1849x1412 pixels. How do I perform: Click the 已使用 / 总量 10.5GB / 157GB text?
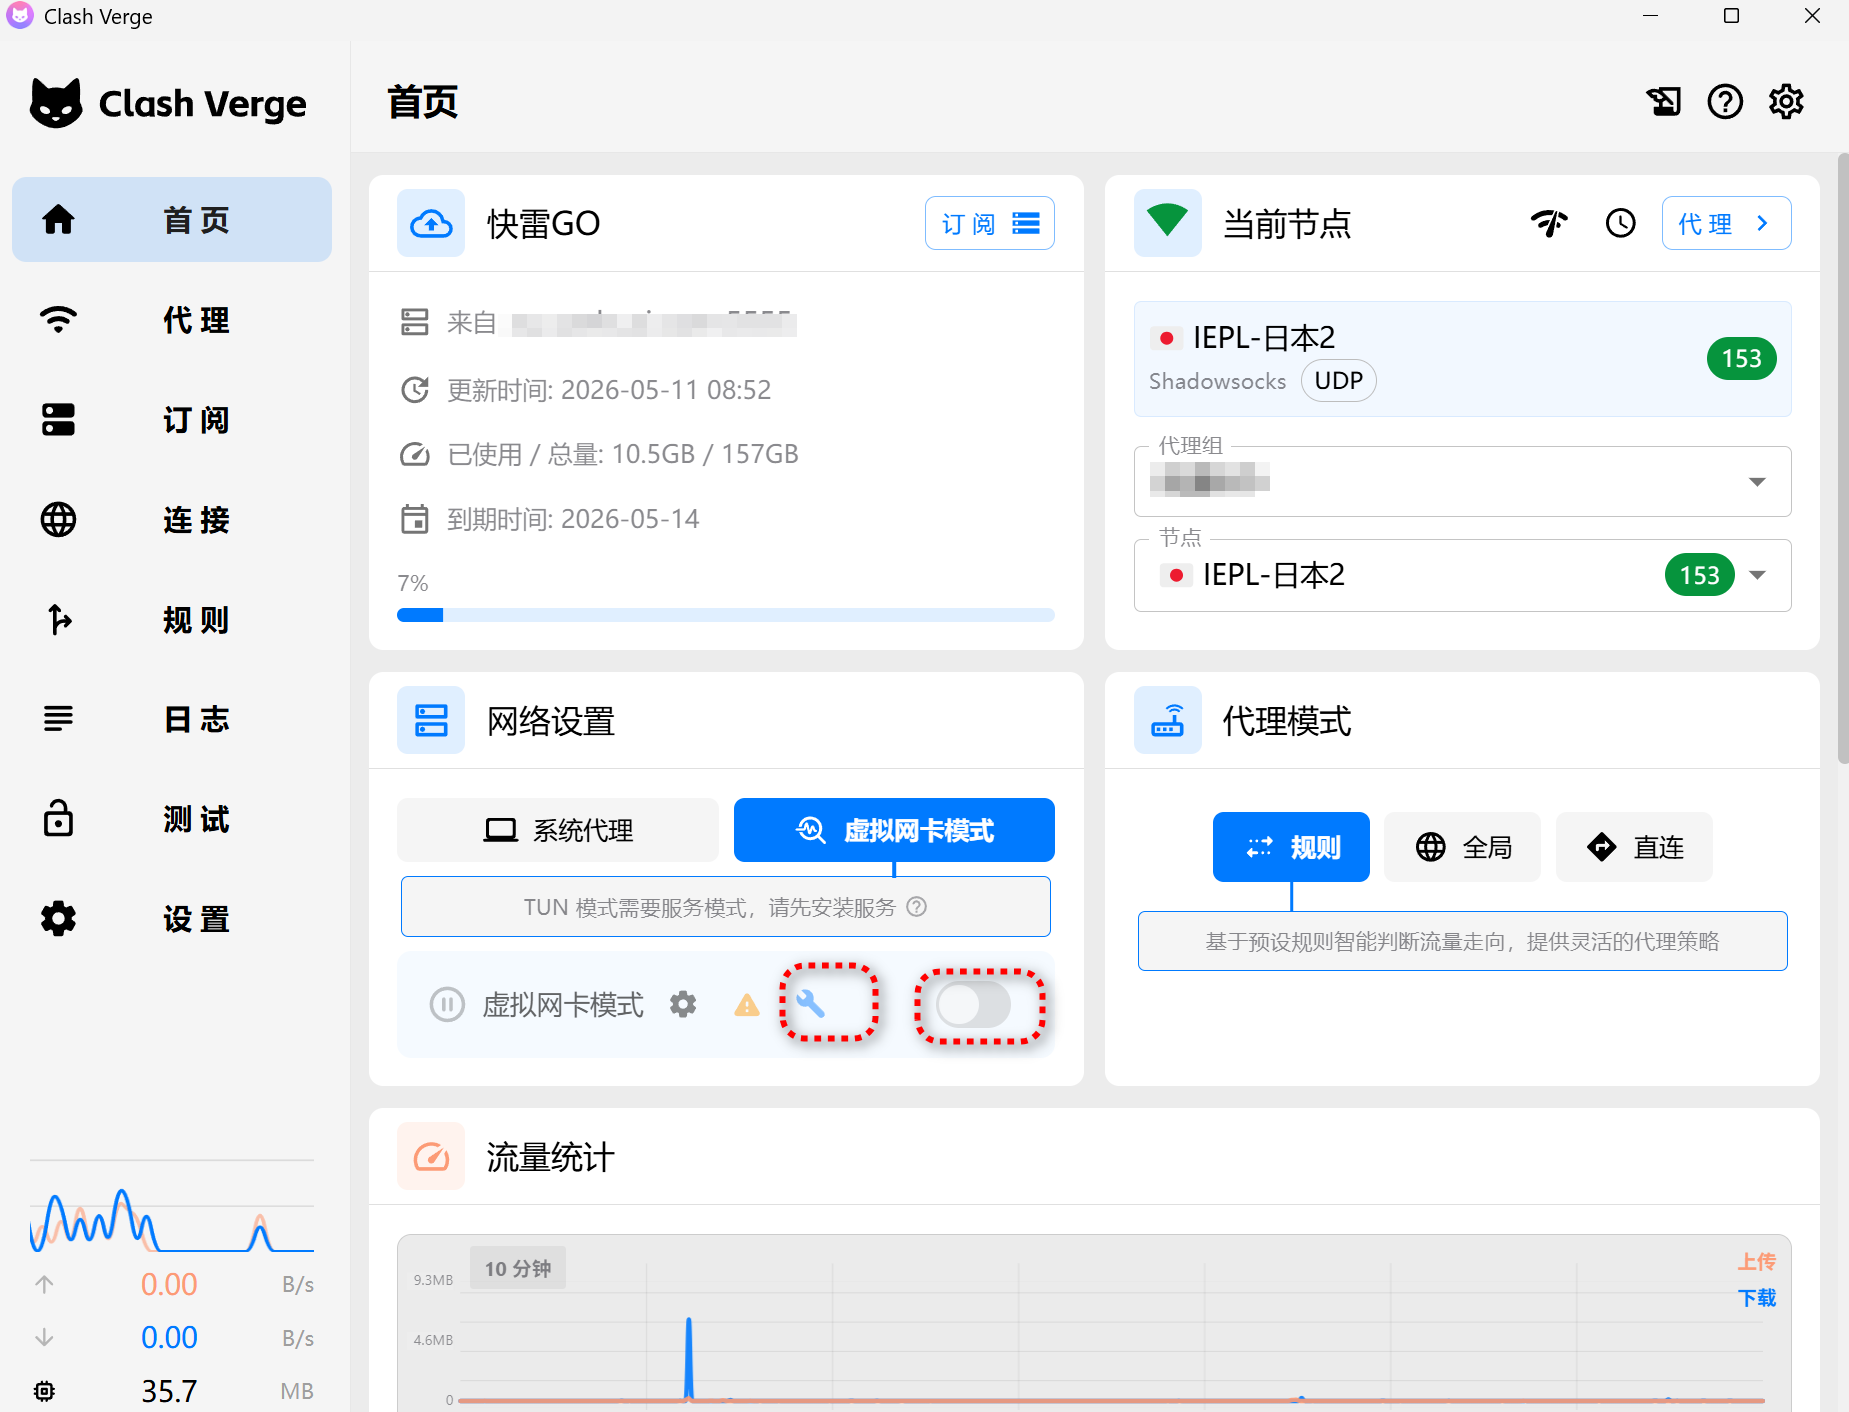click(623, 454)
